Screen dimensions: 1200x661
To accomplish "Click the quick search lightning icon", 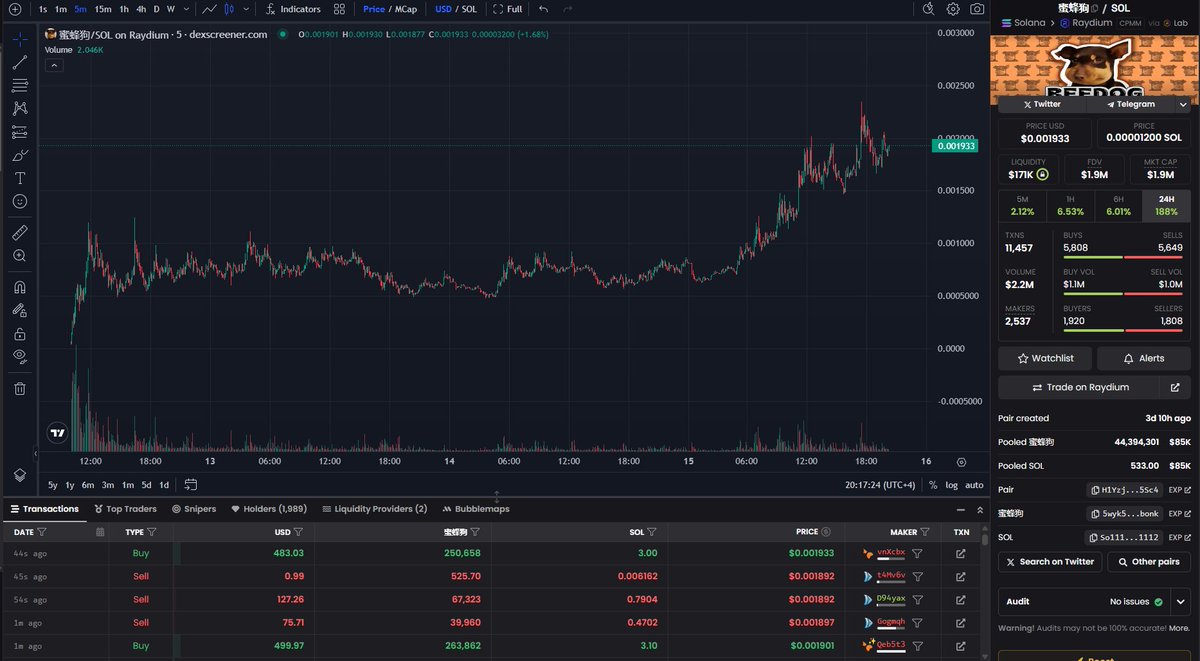I will 928,9.
